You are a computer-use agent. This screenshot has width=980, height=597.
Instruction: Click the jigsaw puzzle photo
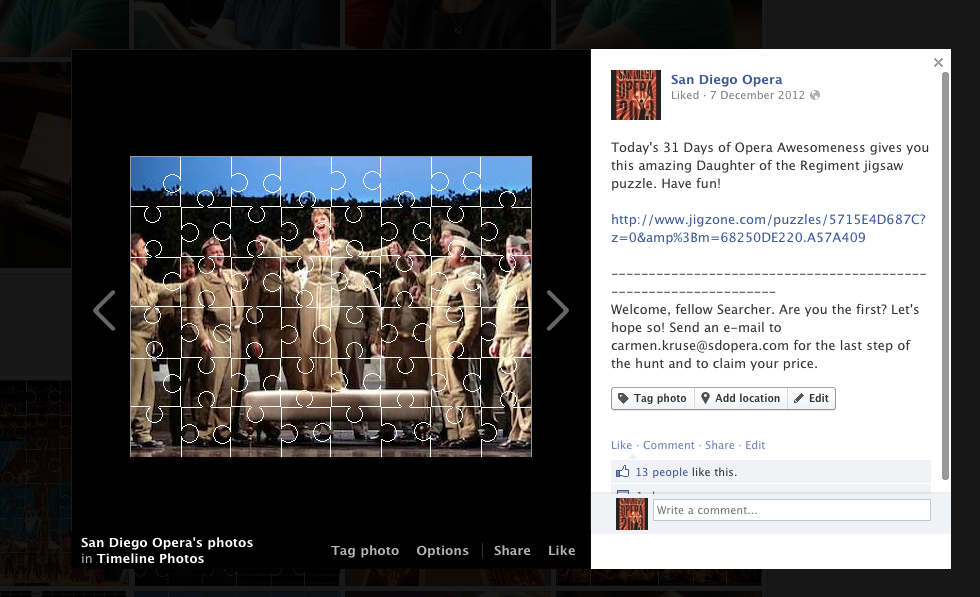(x=331, y=306)
